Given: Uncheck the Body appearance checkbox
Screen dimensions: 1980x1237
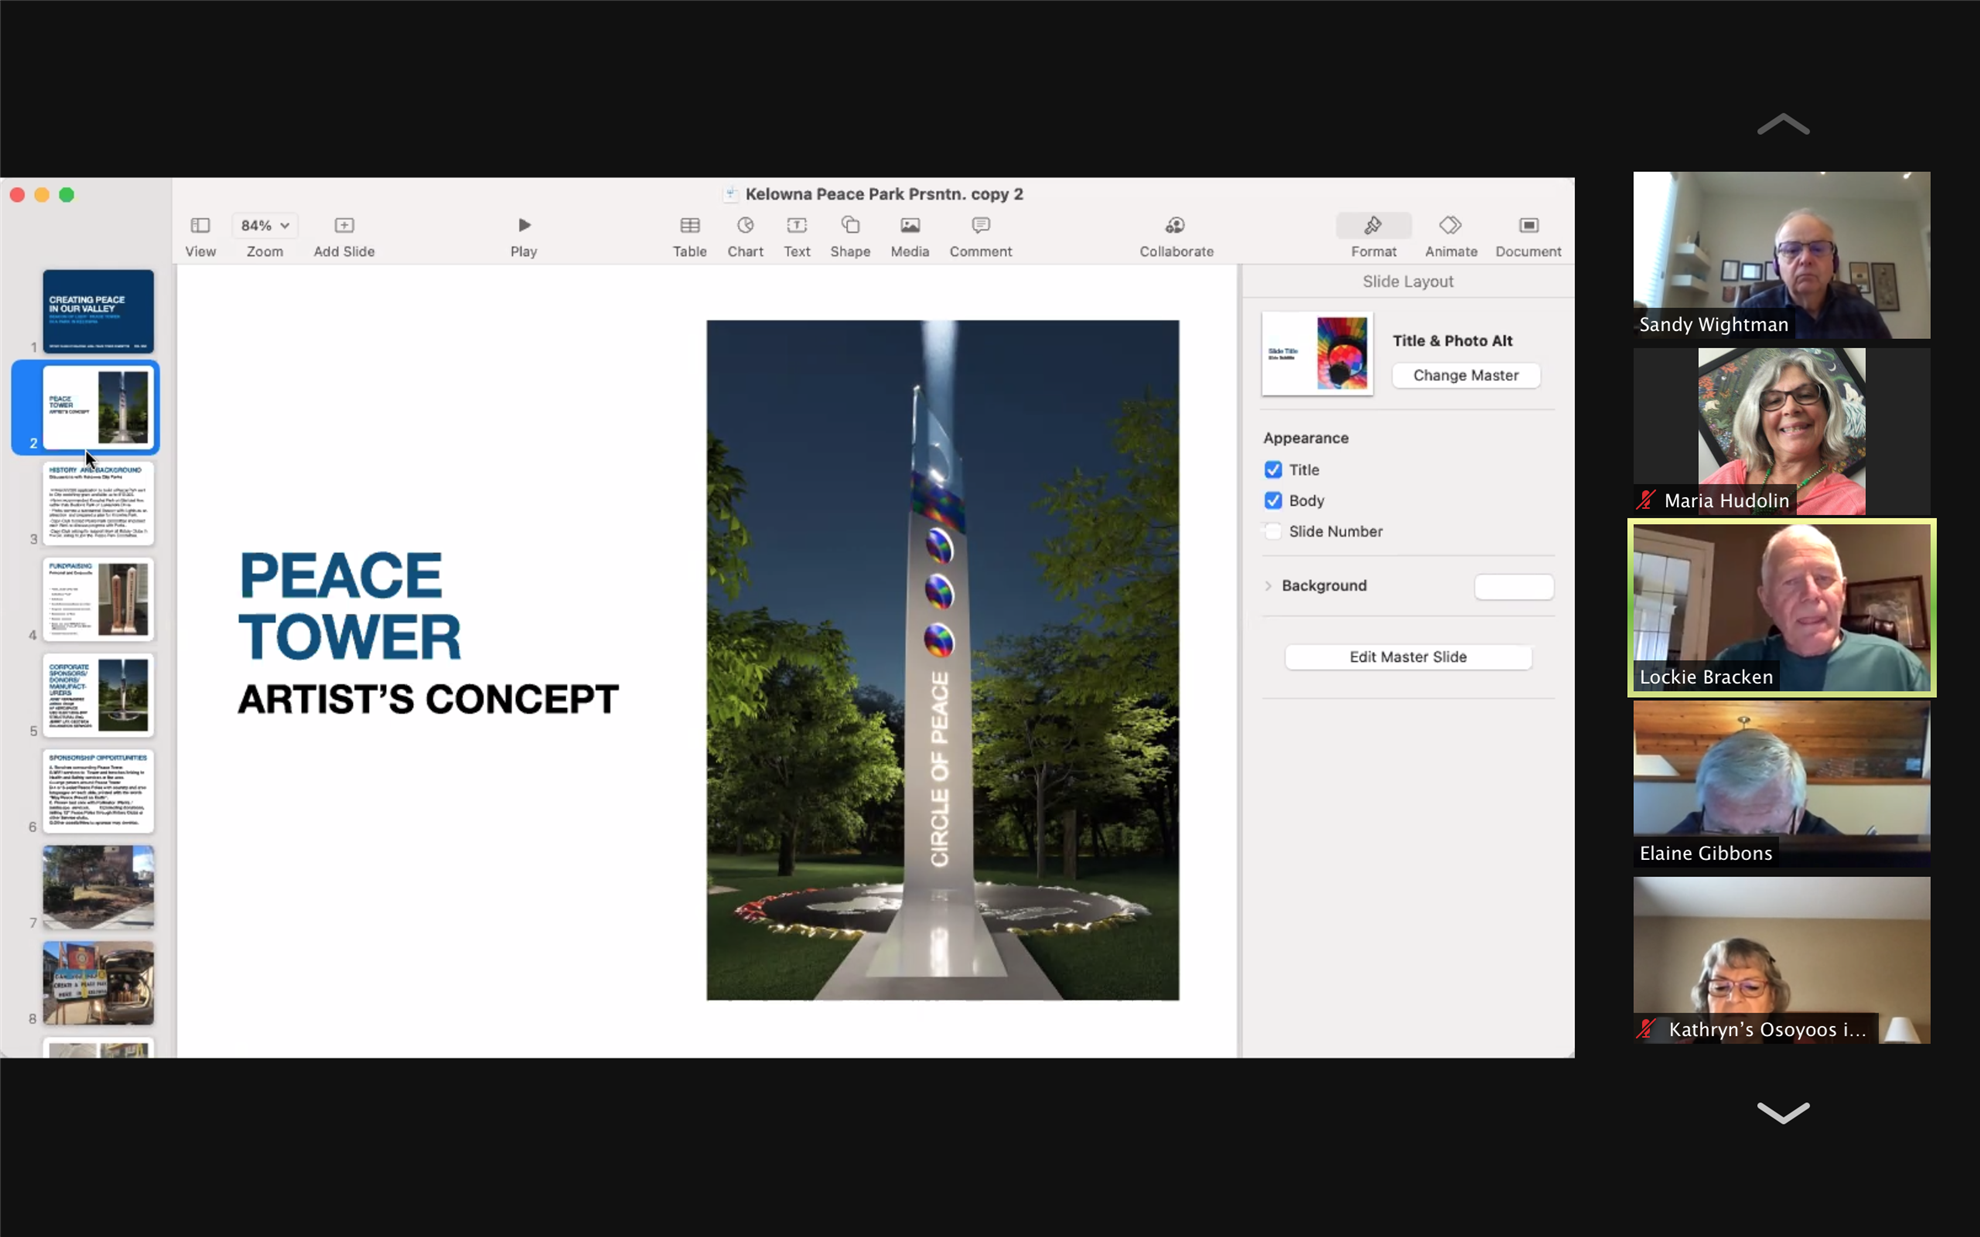Looking at the screenshot, I should [1273, 501].
